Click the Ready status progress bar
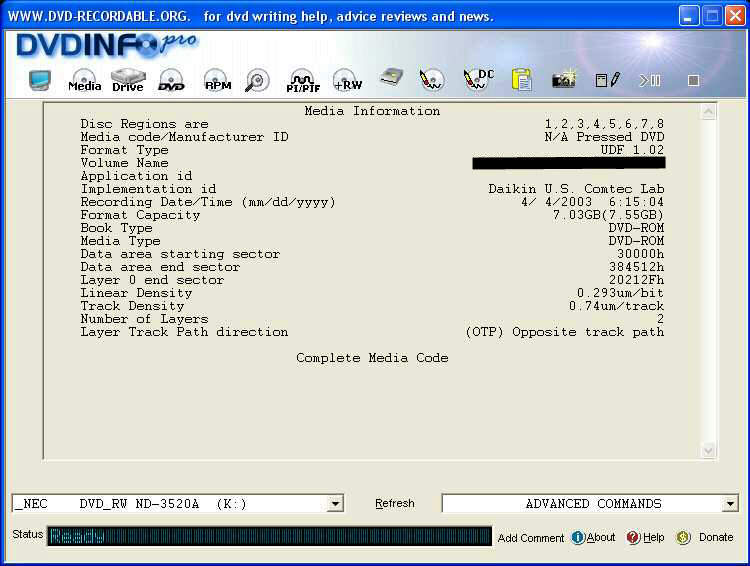 click(x=269, y=536)
